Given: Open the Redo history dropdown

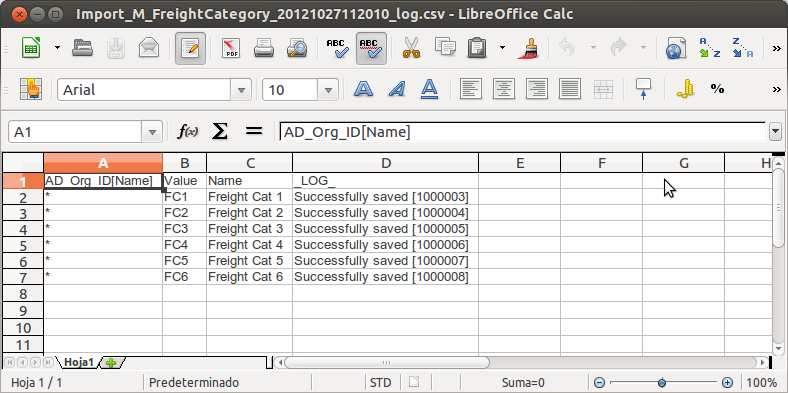Looking at the screenshot, I should 643,48.
